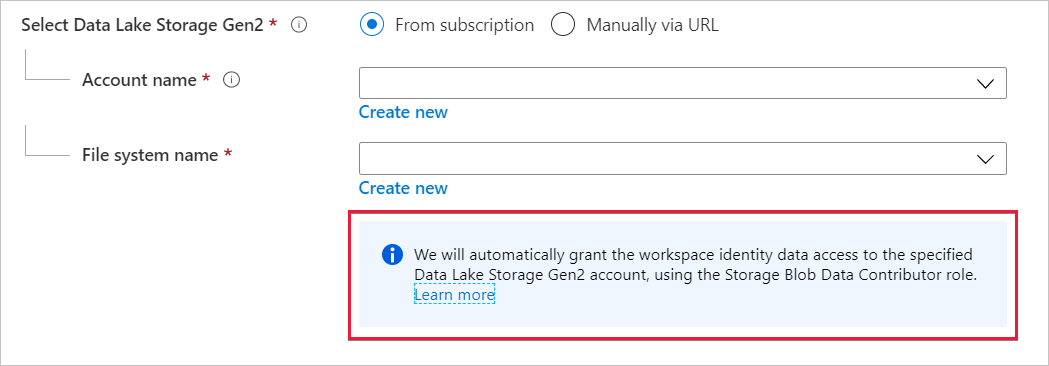Click the blue info icon in notification banner
This screenshot has width=1049, height=366.
coord(393,255)
